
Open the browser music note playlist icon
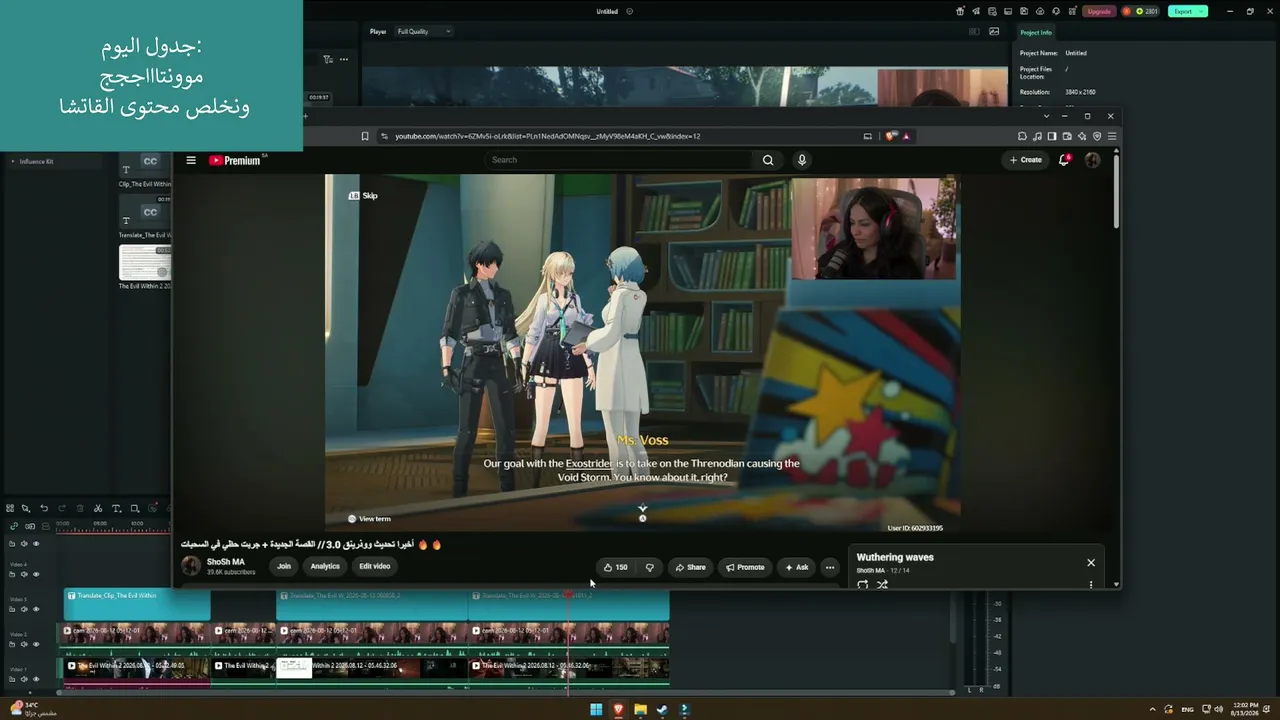[1037, 136]
